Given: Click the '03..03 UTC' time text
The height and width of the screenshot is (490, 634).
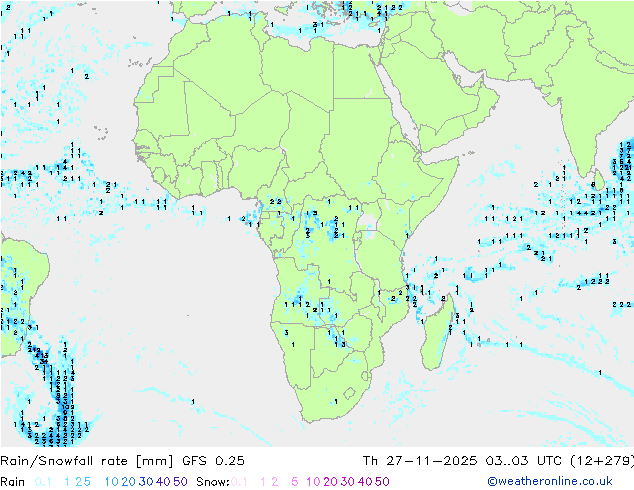Looking at the screenshot, I should pyautogui.click(x=524, y=461).
